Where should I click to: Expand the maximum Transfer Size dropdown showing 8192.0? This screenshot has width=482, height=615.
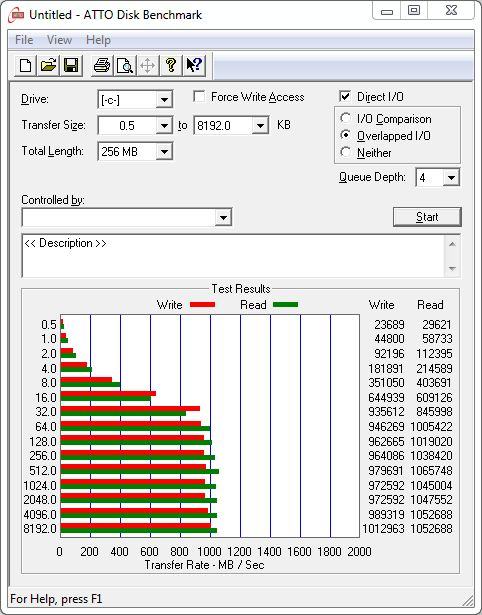click(x=260, y=126)
